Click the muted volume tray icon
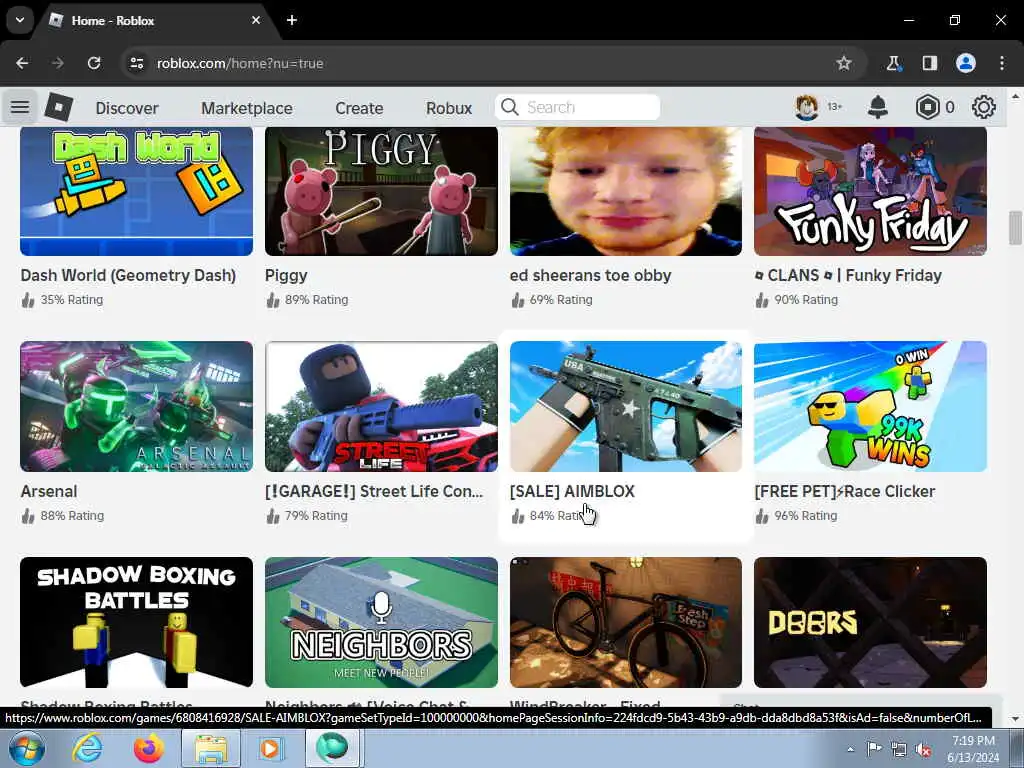This screenshot has width=1024, height=768. click(x=923, y=749)
